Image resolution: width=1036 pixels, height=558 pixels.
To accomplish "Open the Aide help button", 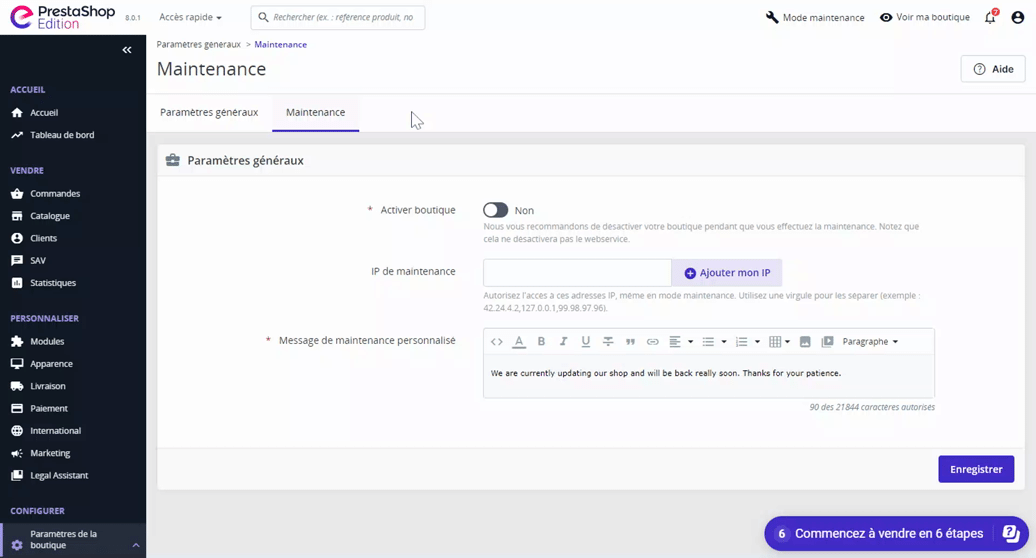I will tap(993, 69).
